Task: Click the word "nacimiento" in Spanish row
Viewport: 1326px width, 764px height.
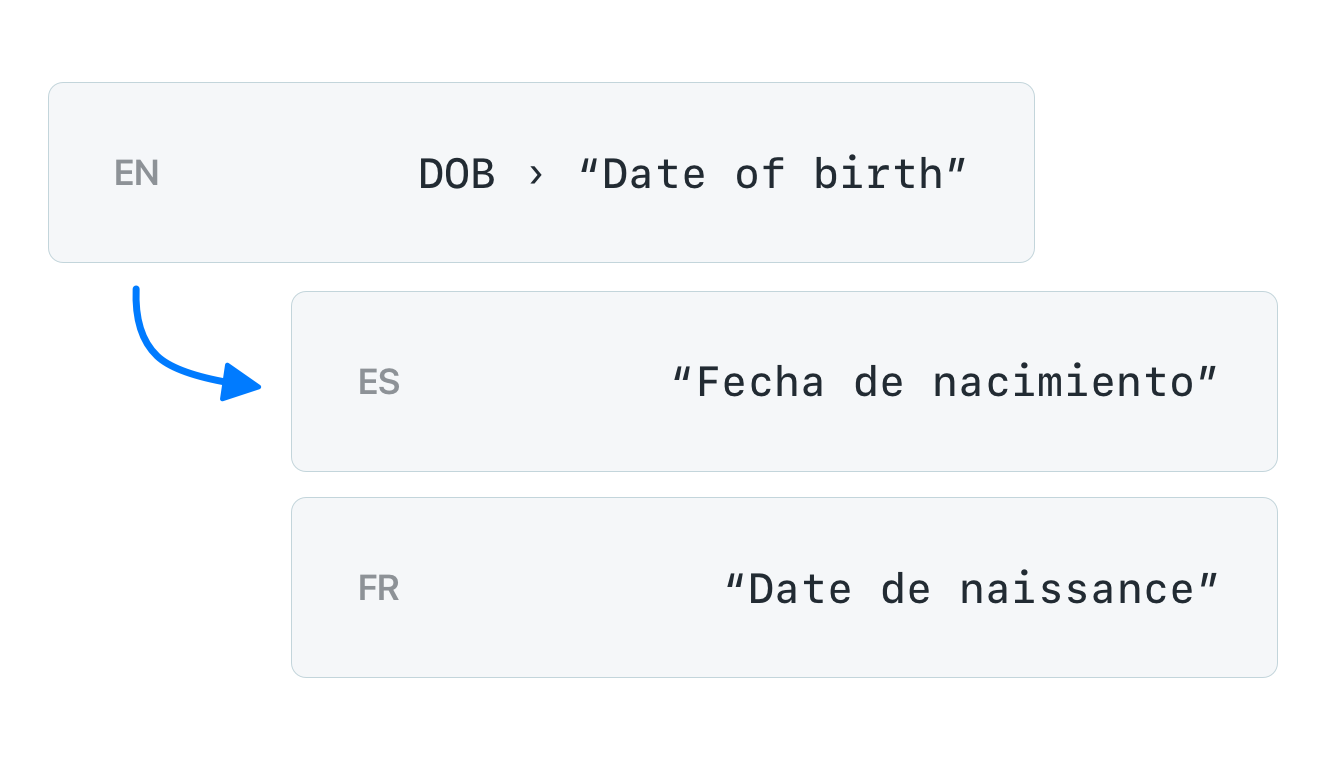Action: coord(1063,382)
